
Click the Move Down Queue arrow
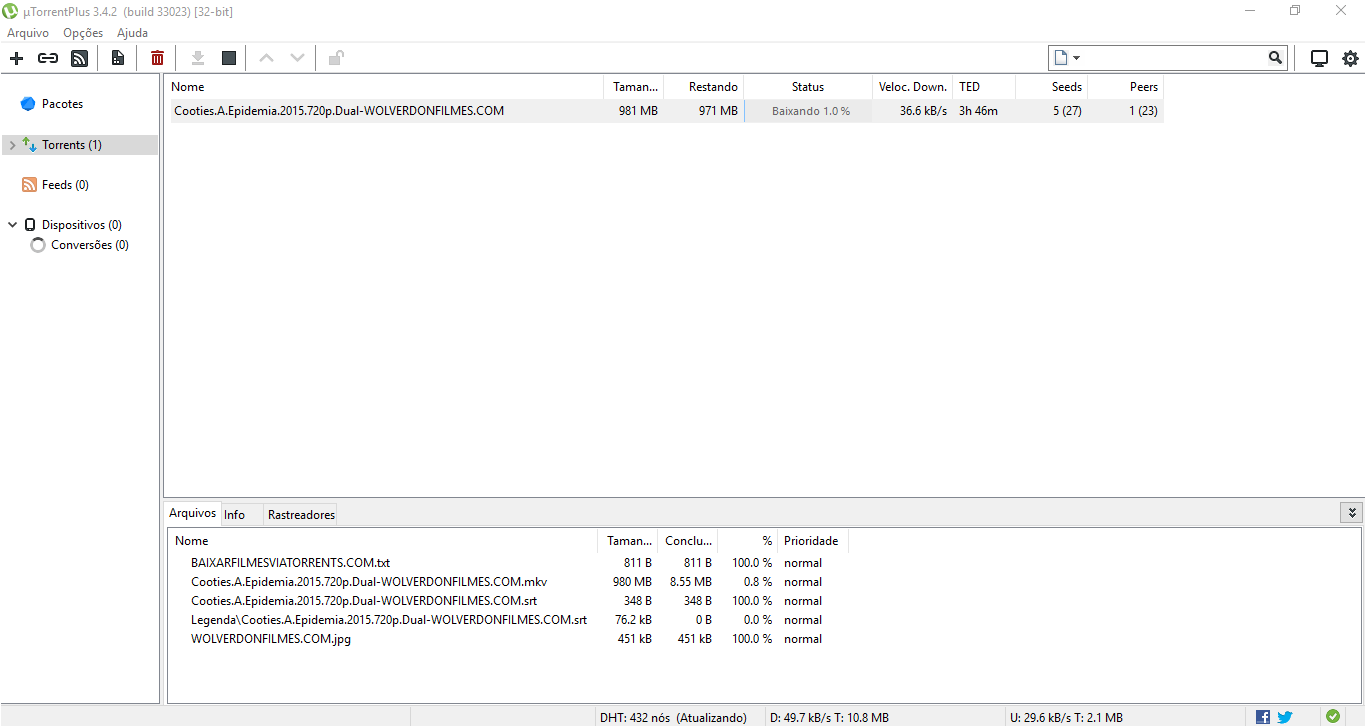pos(297,58)
